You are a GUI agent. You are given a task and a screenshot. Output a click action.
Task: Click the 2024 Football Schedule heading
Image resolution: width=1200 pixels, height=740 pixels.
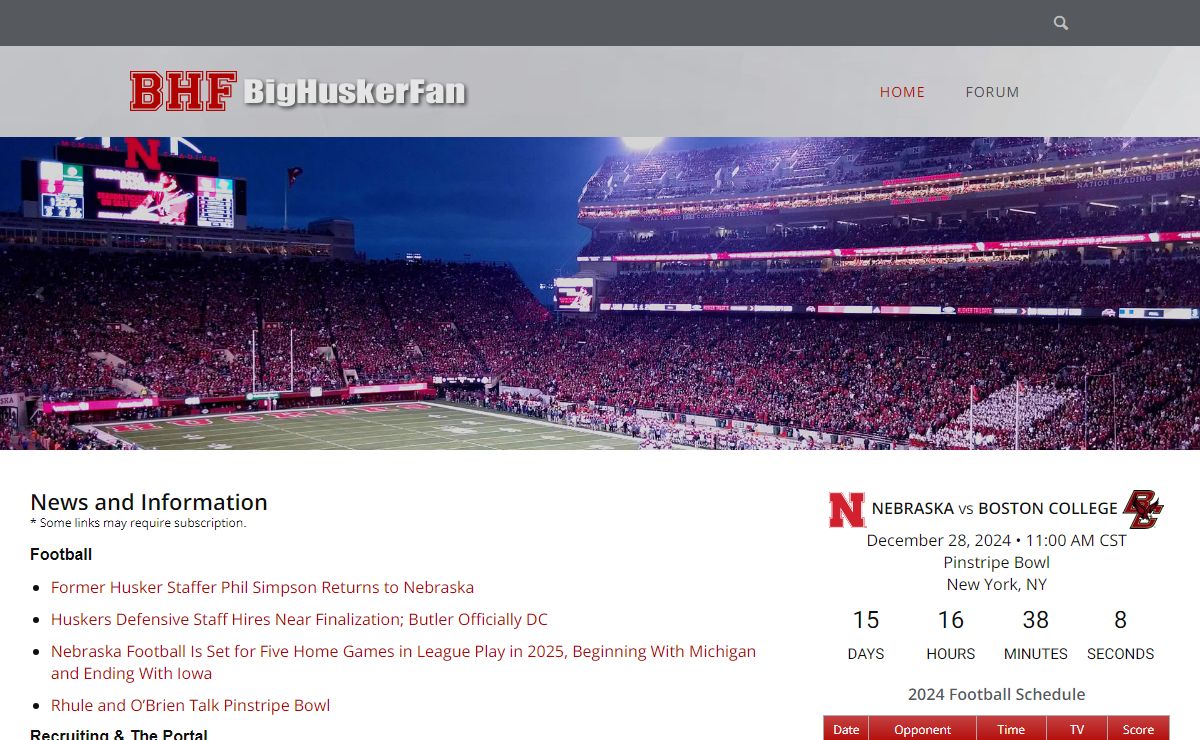tap(996, 694)
